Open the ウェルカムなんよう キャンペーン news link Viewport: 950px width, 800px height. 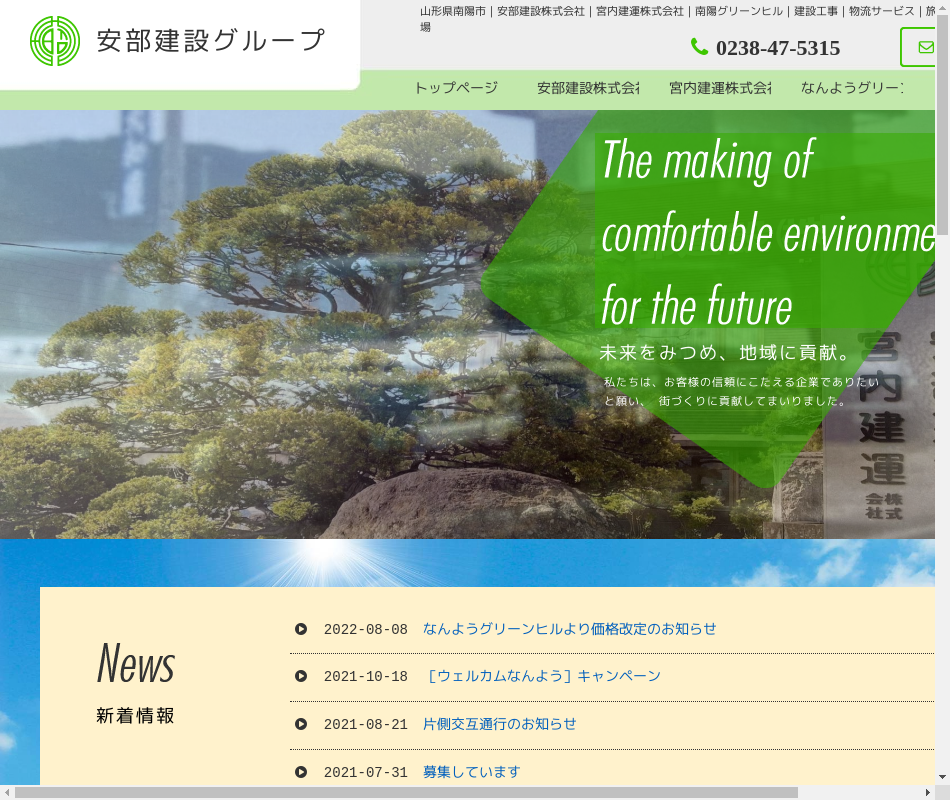tap(543, 676)
